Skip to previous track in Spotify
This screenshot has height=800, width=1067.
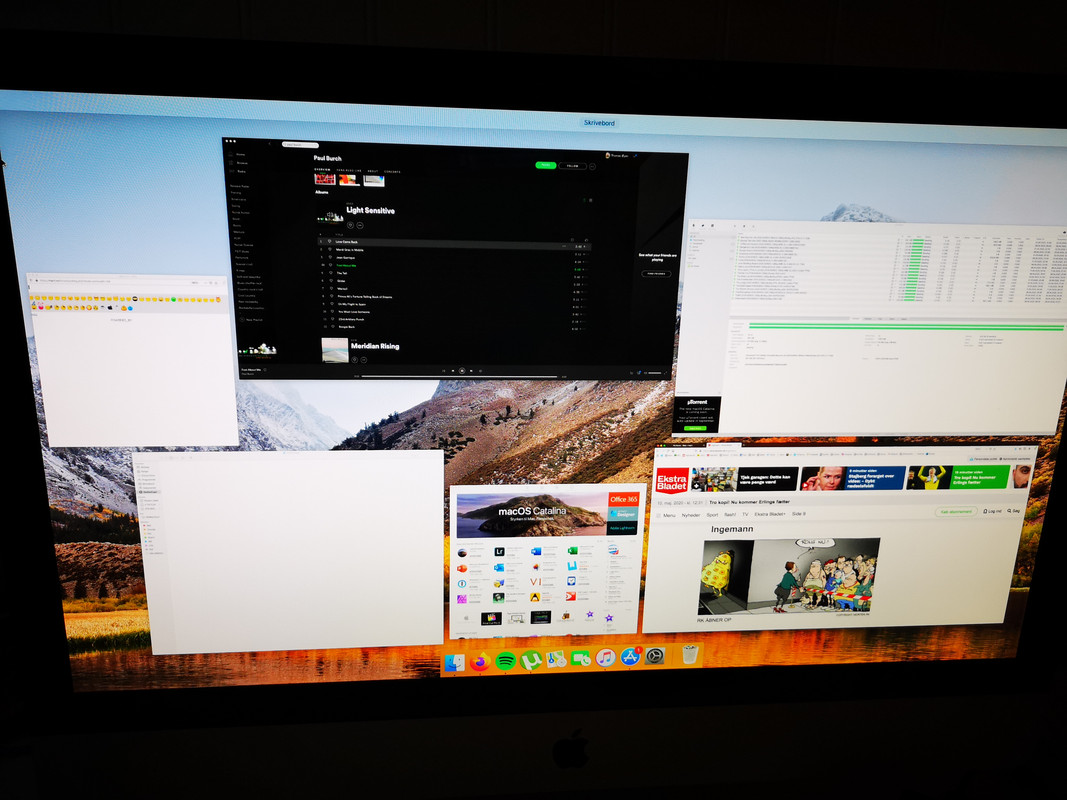point(453,371)
